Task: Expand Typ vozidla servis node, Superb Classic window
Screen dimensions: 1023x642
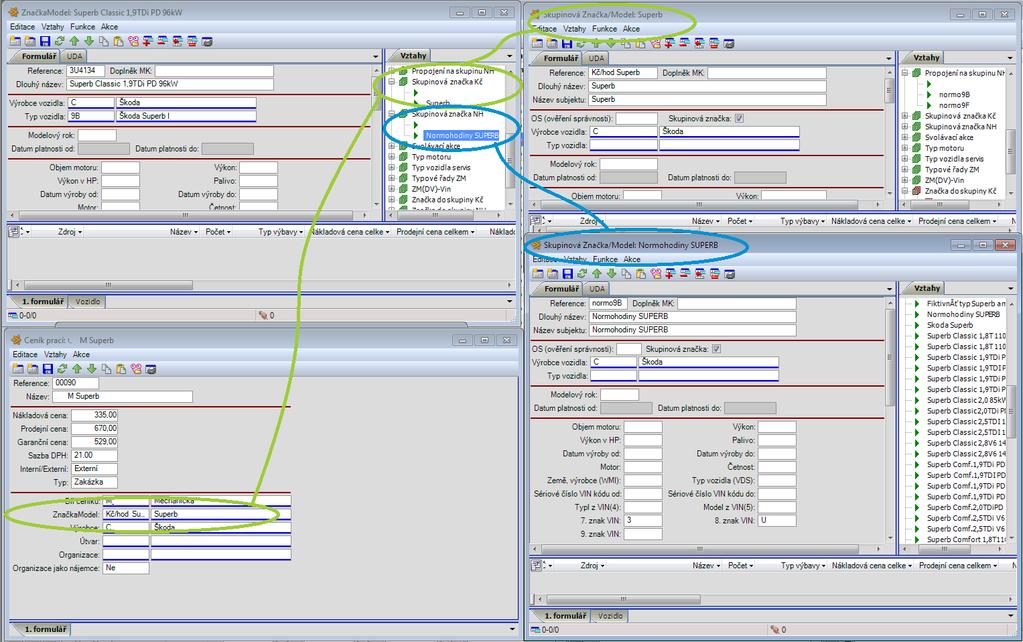Action: click(x=391, y=167)
